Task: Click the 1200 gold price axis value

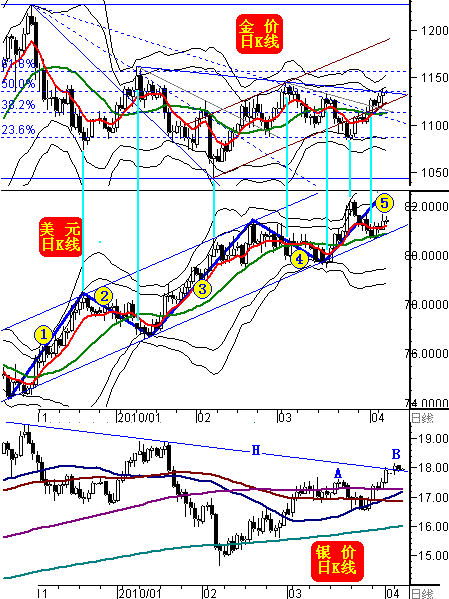Action: 434,30
